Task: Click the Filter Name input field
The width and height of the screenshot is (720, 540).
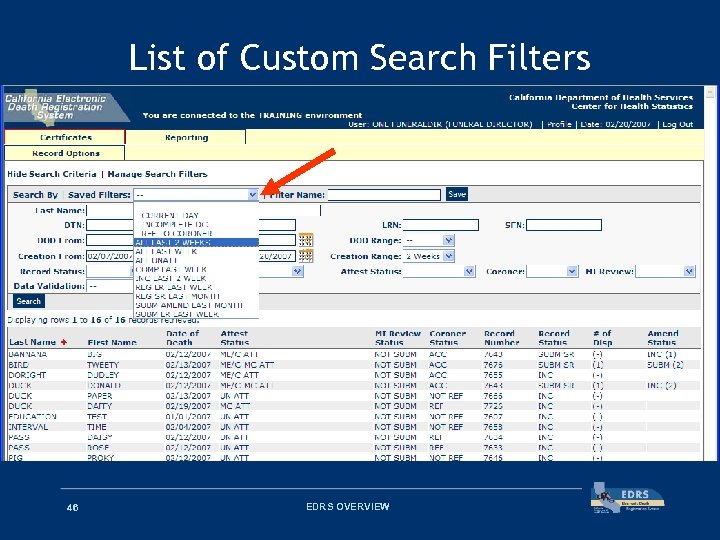Action: click(x=384, y=195)
